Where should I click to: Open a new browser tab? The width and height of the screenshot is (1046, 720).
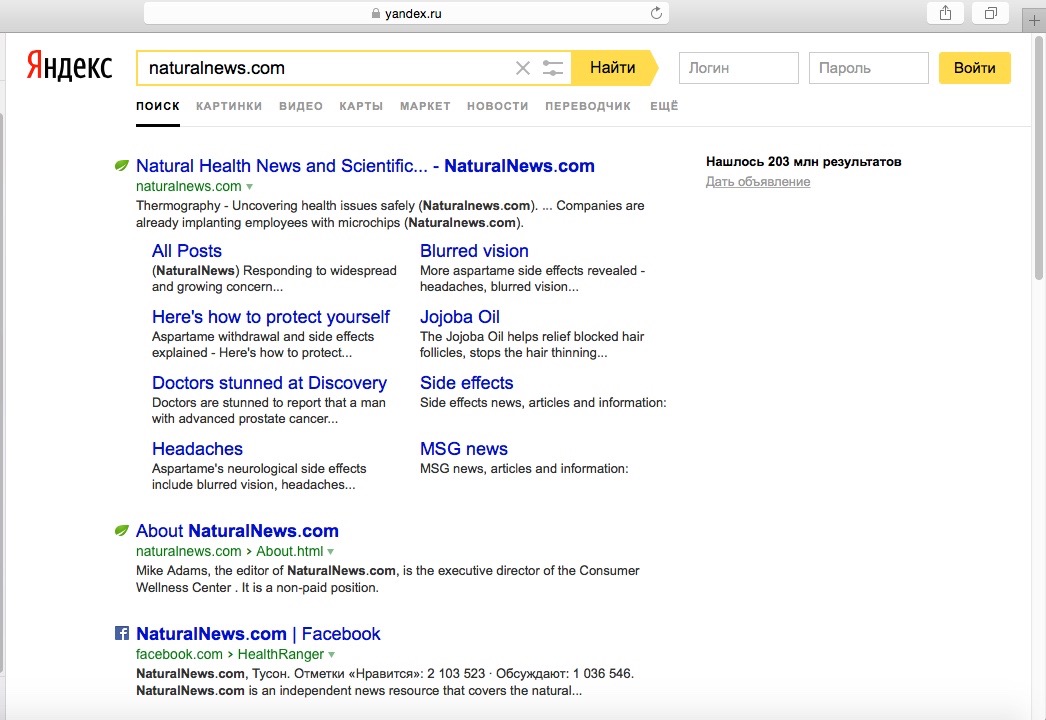click(1034, 20)
